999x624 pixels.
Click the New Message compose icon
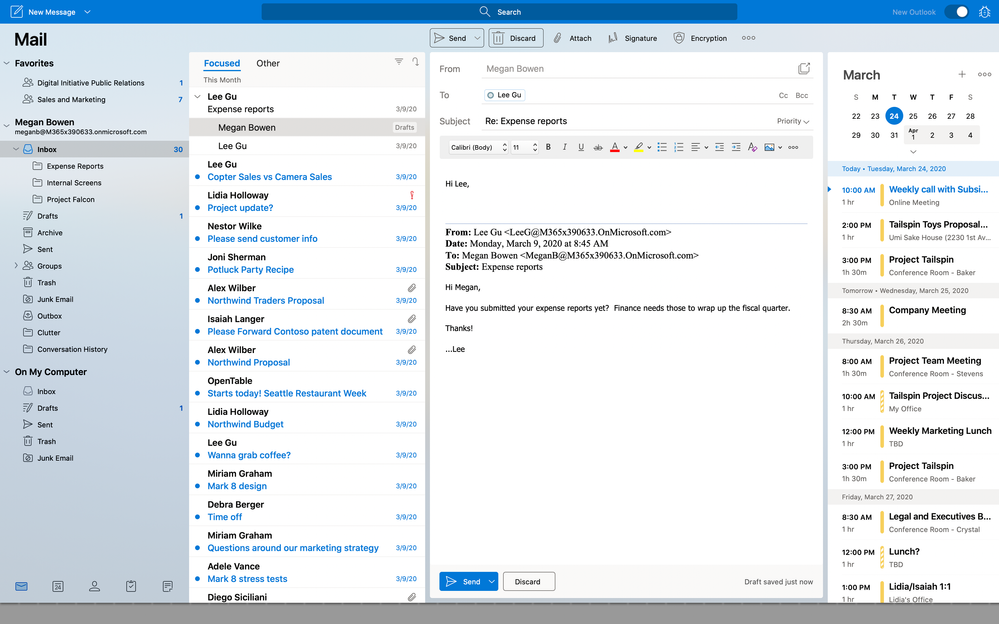click(x=17, y=11)
